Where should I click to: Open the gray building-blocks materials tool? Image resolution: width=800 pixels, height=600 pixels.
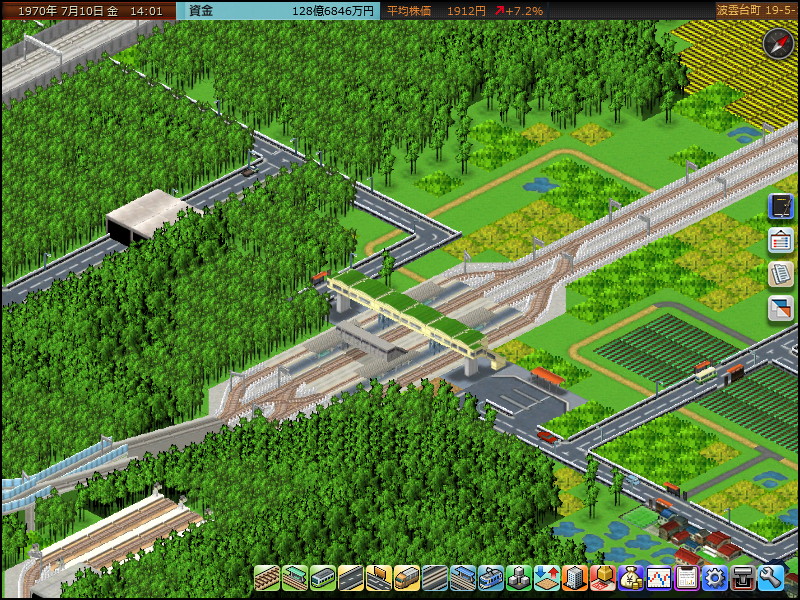click(x=519, y=578)
